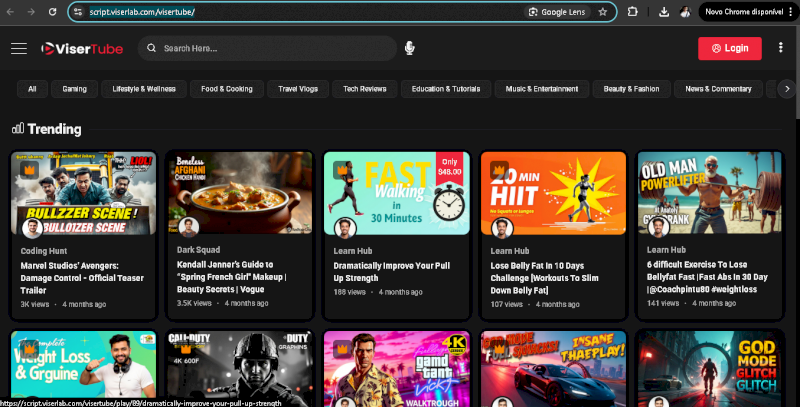This screenshot has width=800, height=407.
Task: Open the Chrome three-dot menu
Action: (x=789, y=12)
